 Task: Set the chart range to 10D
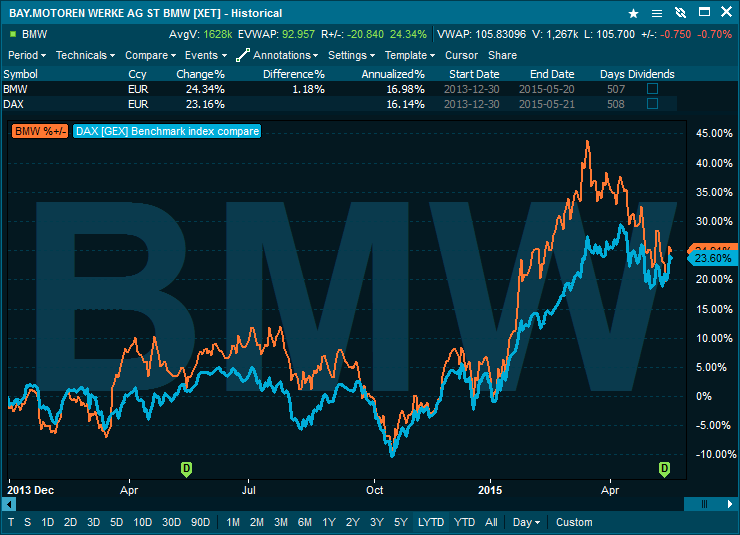tap(143, 522)
